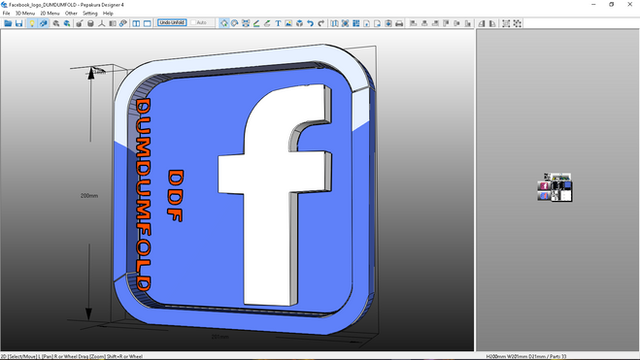Toggle the split-window view layout icon
640x360 pixels.
point(136,23)
